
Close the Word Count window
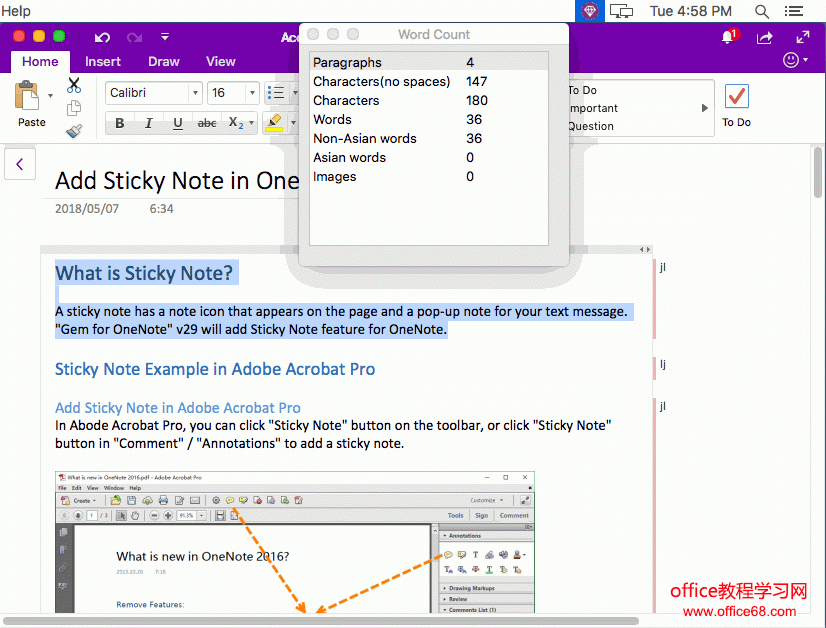(313, 34)
